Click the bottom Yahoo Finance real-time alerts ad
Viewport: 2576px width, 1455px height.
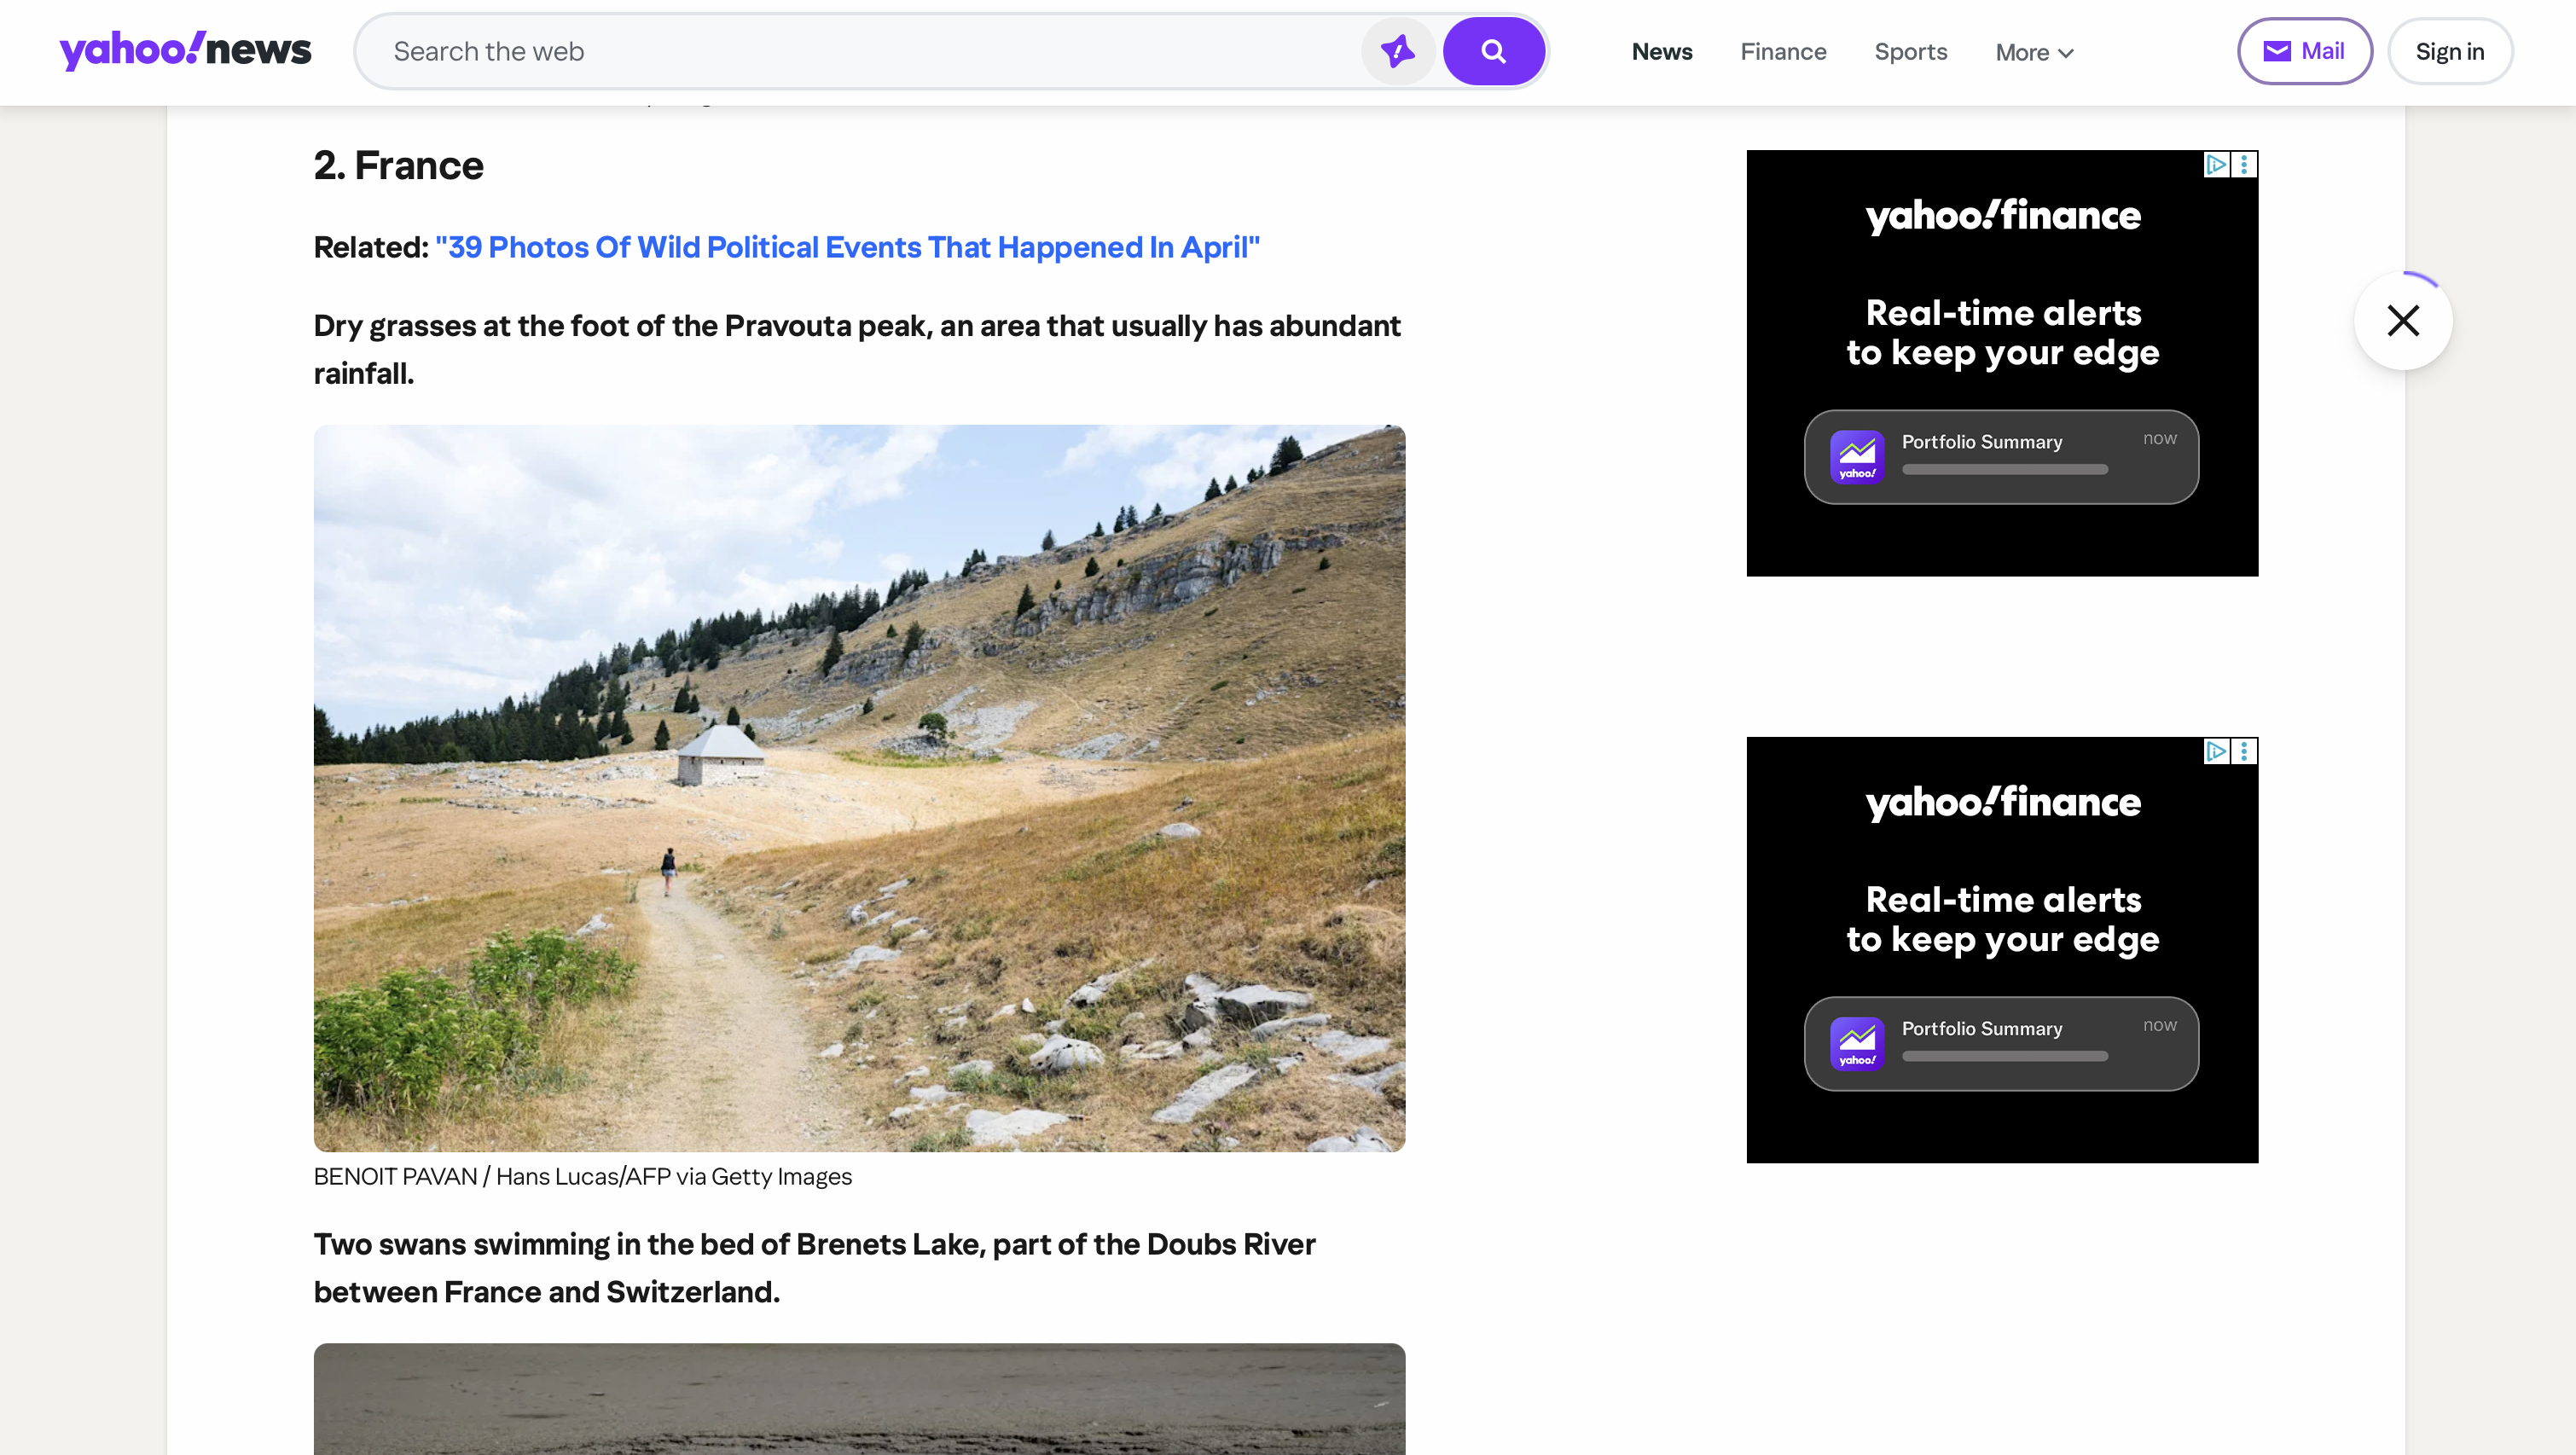click(x=2002, y=950)
